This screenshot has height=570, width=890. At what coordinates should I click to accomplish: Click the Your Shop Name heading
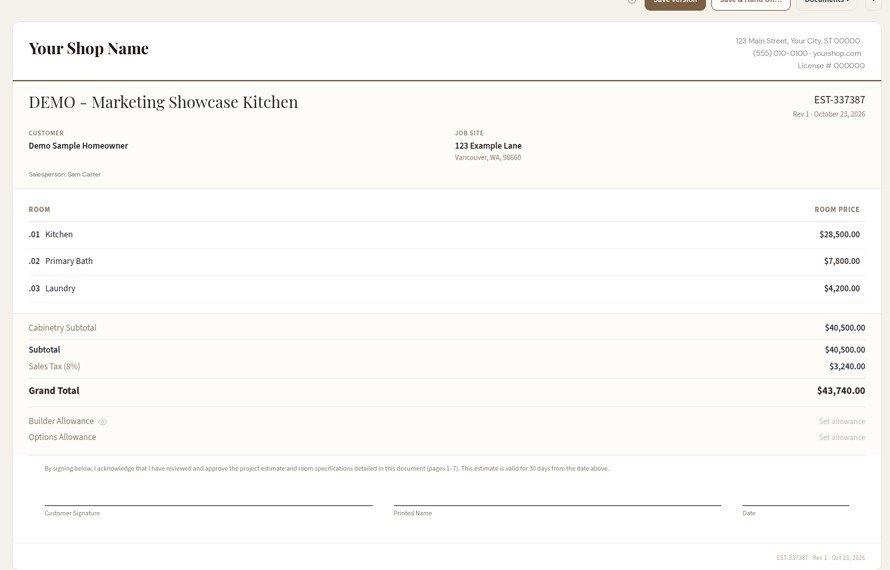89,49
